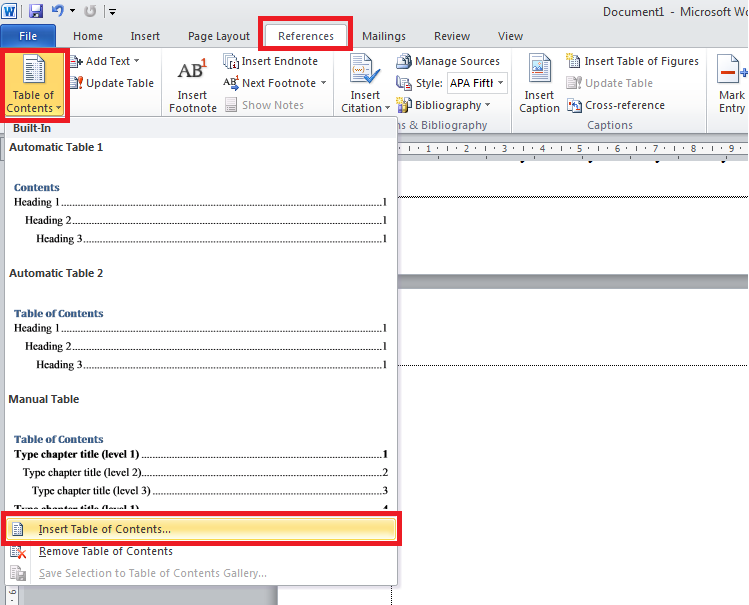Click the horizontal ruler at mark 5
Image resolution: width=749 pixels, height=605 pixels.
point(579,149)
